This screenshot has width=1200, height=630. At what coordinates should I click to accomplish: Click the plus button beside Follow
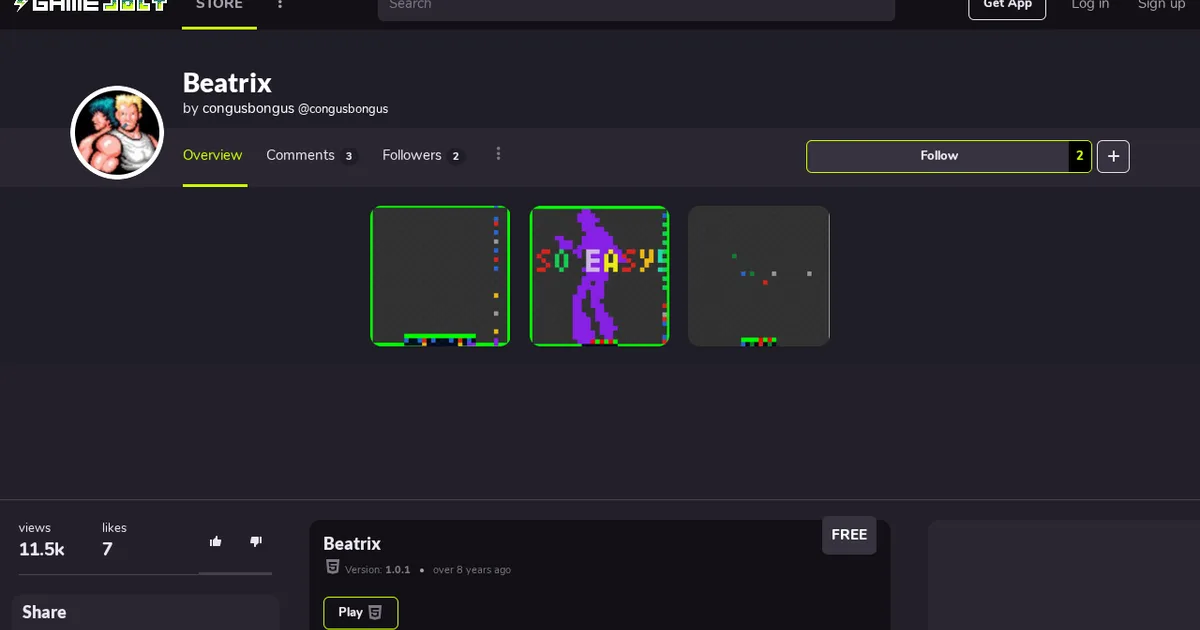[1113, 156]
